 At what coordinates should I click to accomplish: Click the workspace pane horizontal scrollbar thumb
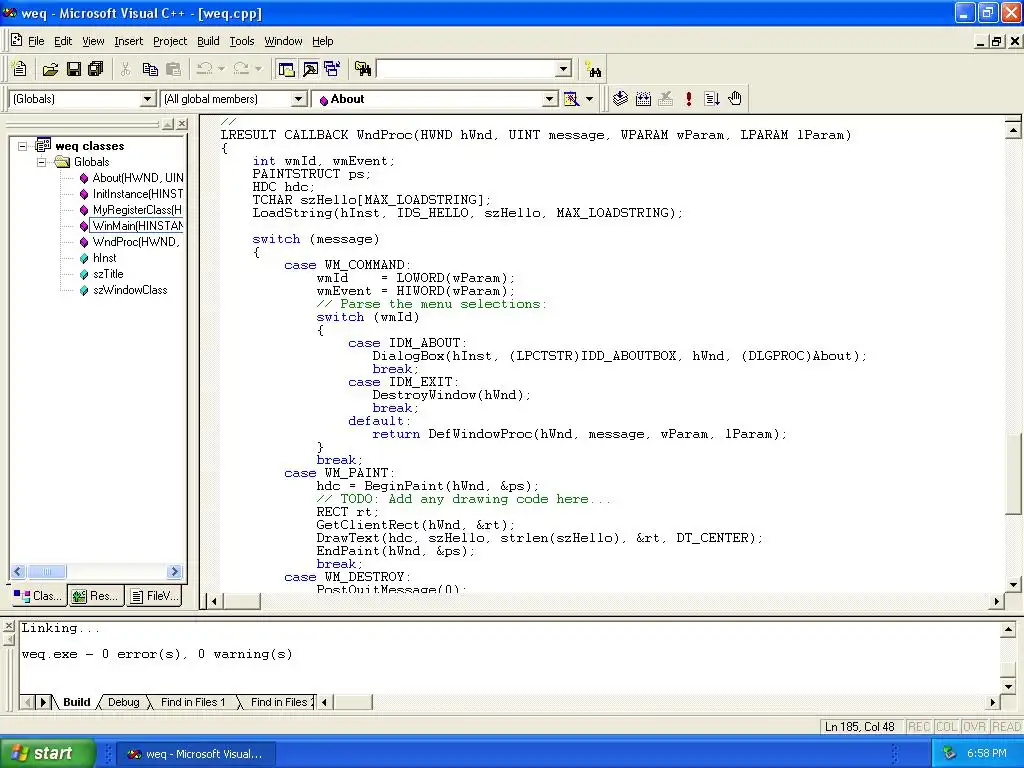point(46,571)
